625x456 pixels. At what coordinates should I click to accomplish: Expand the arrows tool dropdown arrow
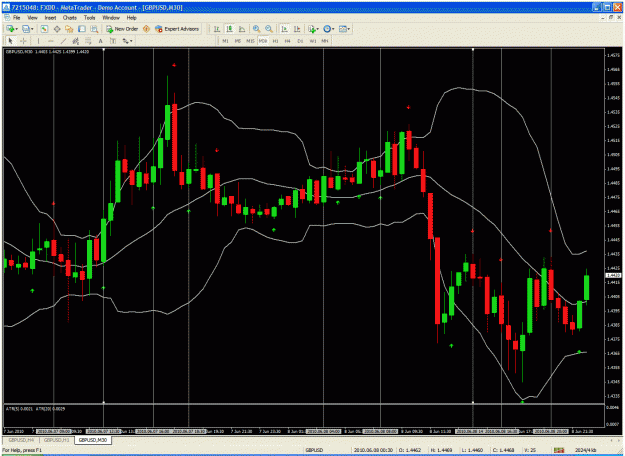click(x=131, y=41)
